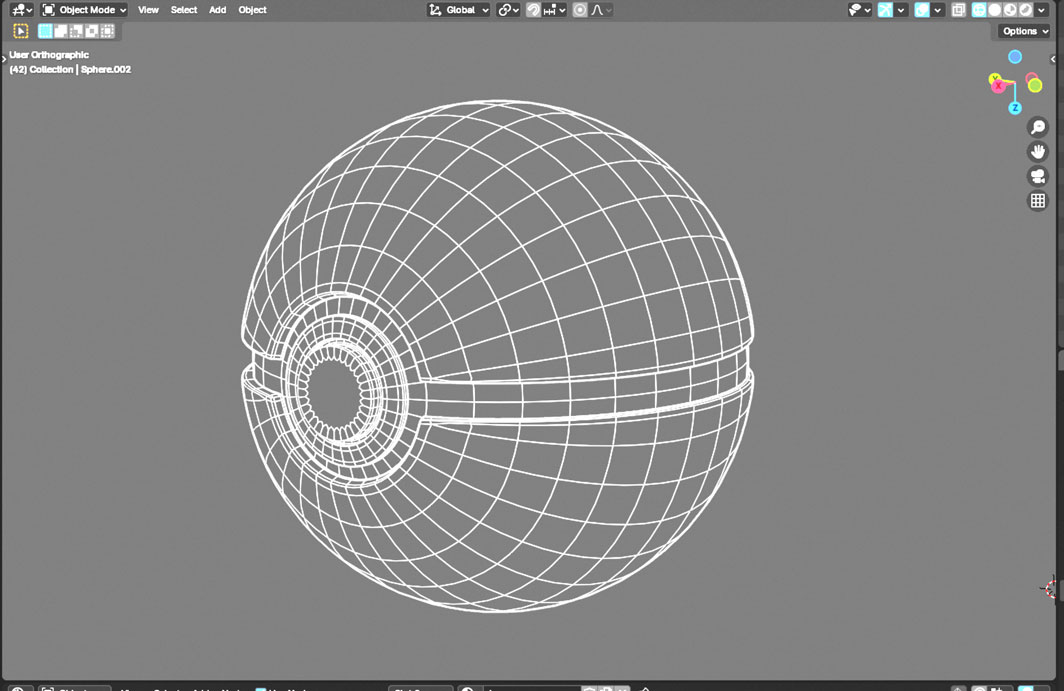Choose the Subtract selection mode

pos(76,31)
